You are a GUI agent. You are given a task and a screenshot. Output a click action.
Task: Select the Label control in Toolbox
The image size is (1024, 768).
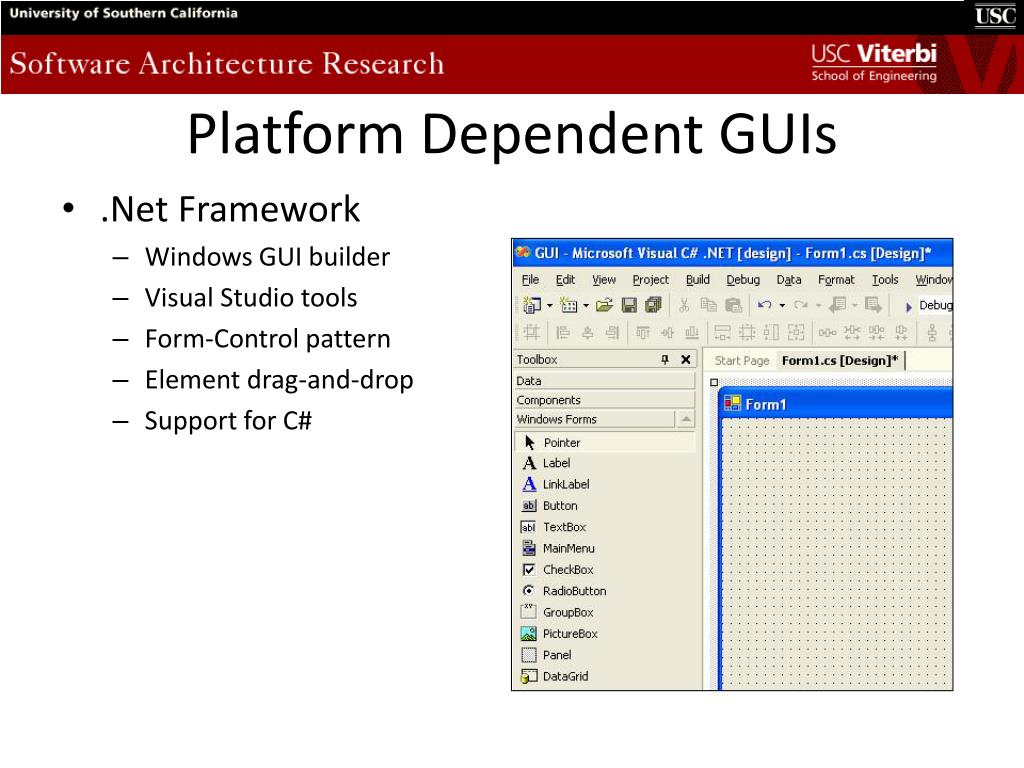(x=605, y=463)
